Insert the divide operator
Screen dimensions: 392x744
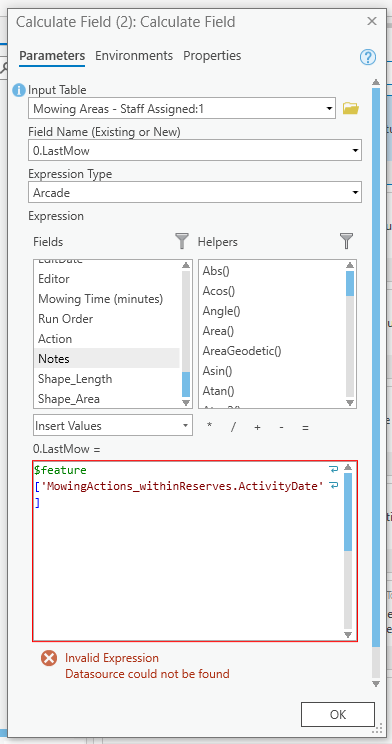[x=233, y=427]
